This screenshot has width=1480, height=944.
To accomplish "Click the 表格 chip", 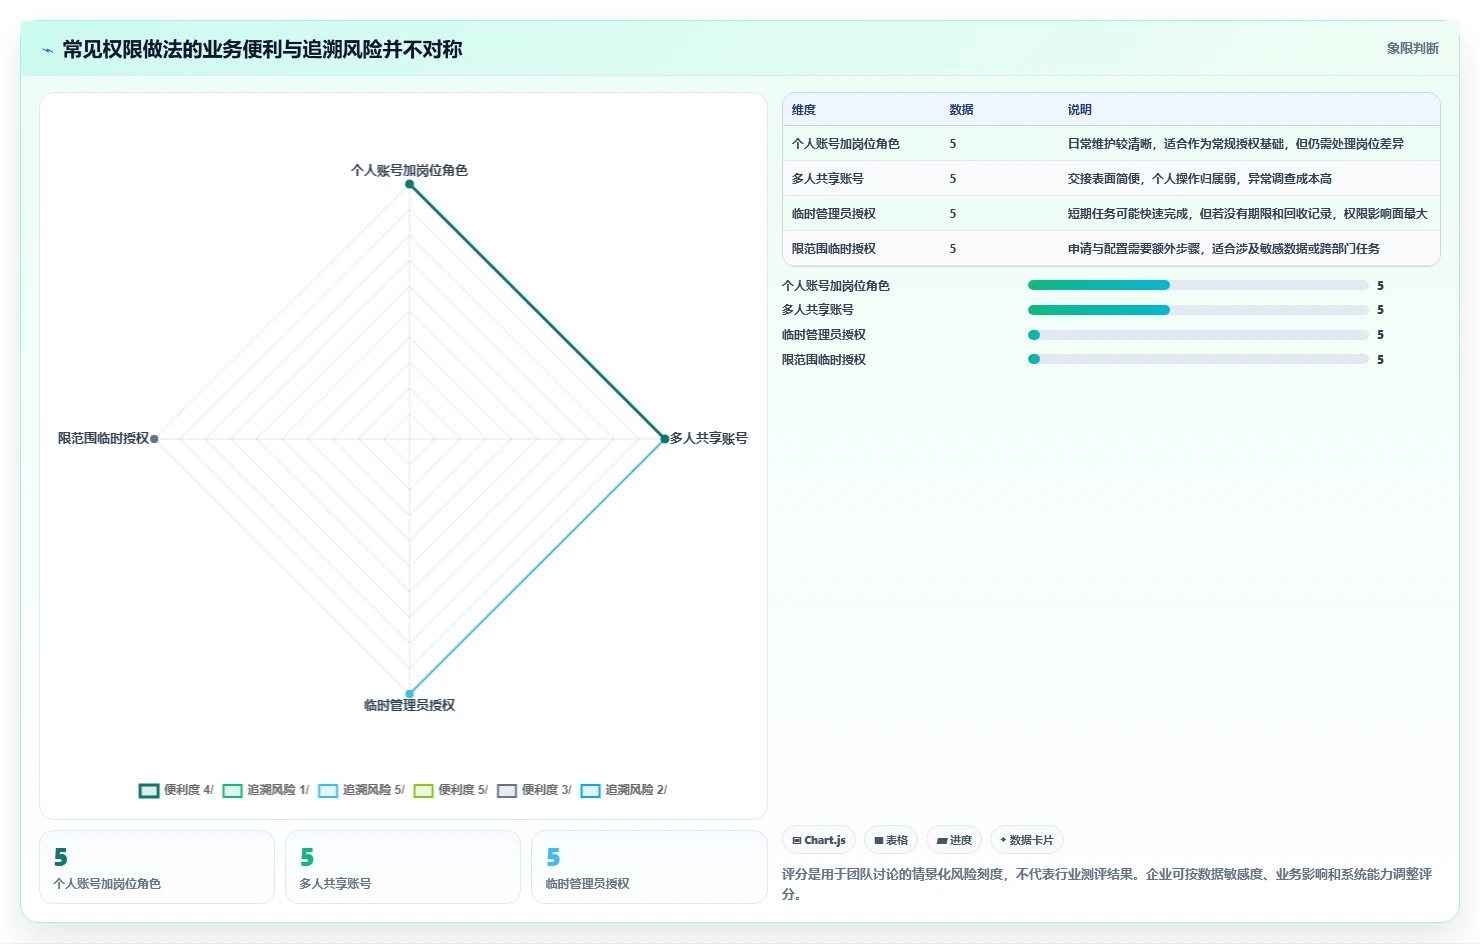I will pyautogui.click(x=891, y=840).
